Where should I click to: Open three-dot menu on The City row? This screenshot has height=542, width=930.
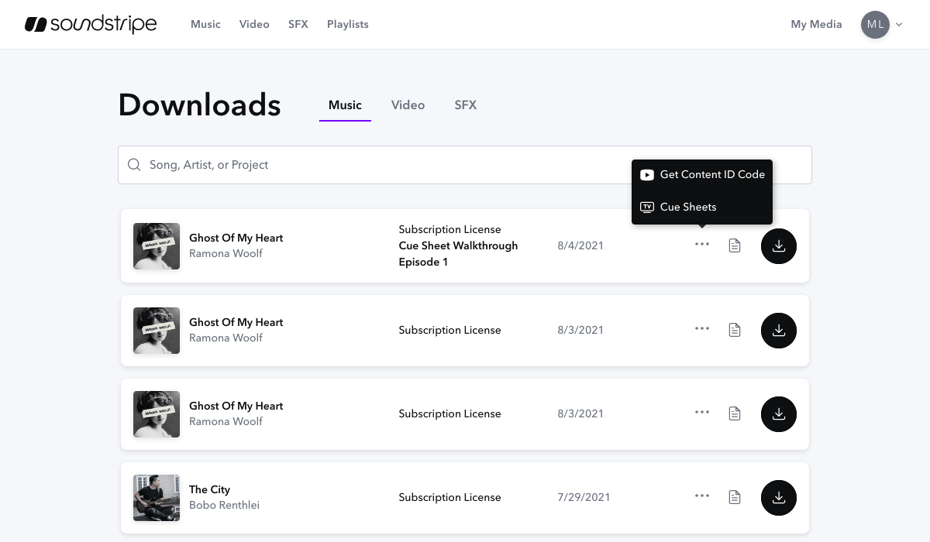[702, 496]
